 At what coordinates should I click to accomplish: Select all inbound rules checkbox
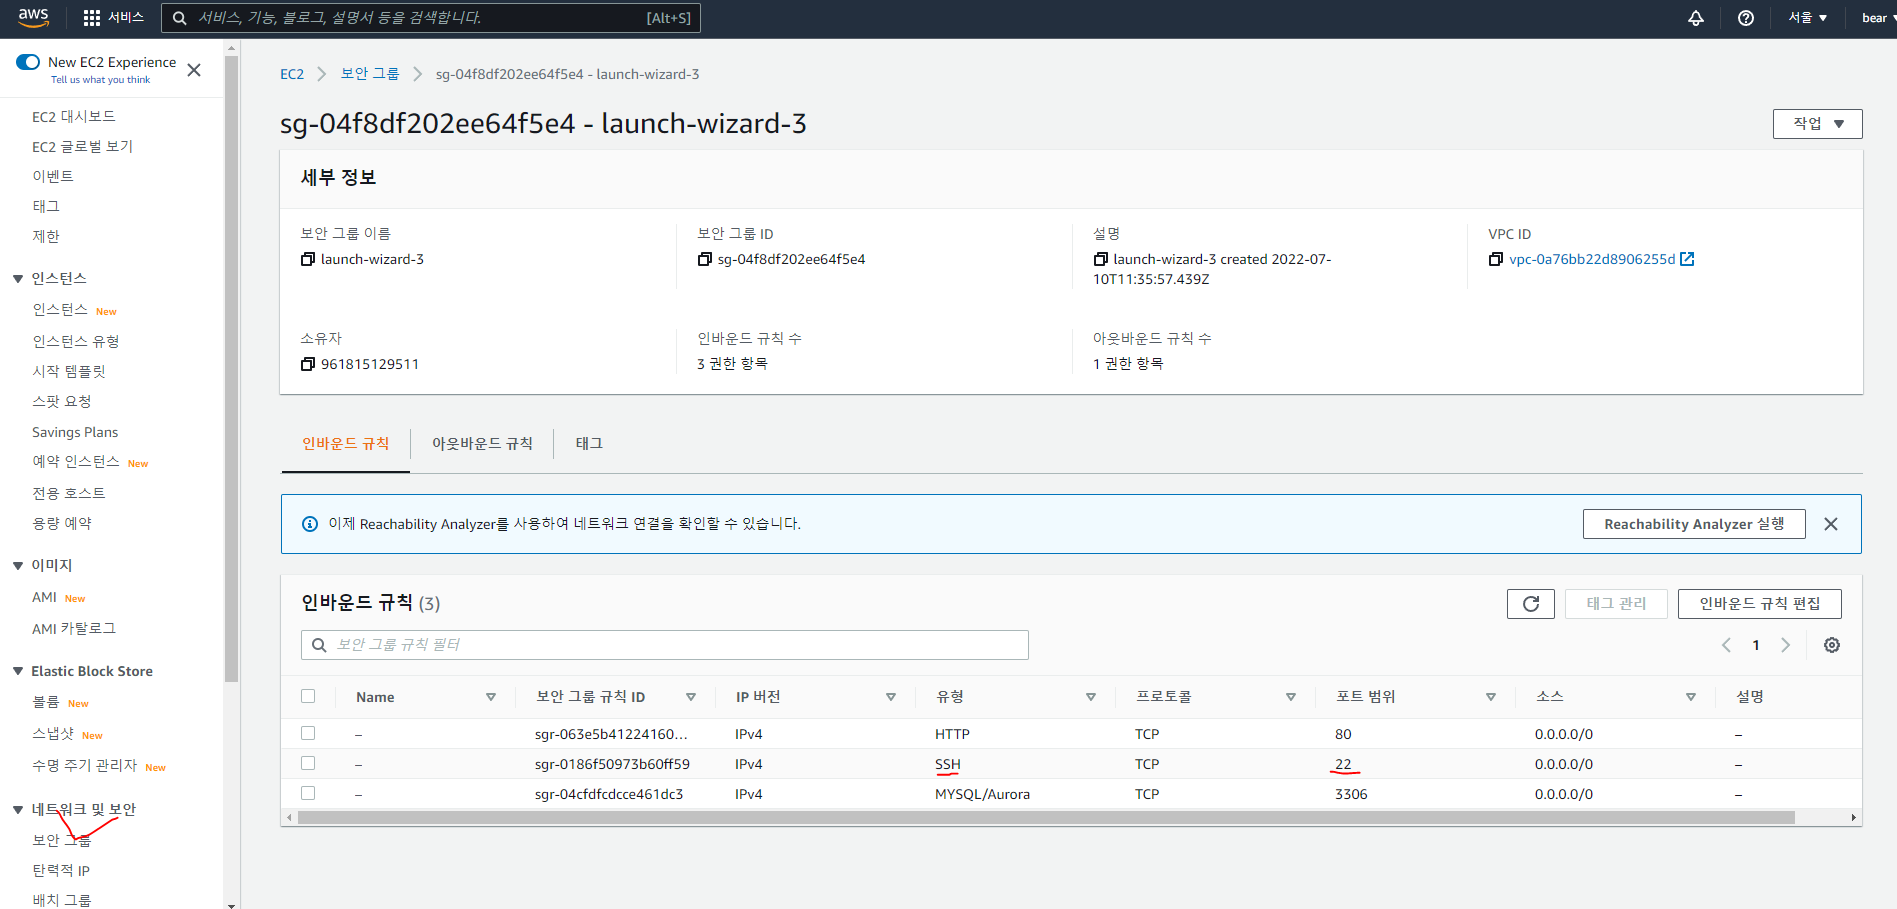[x=308, y=696]
